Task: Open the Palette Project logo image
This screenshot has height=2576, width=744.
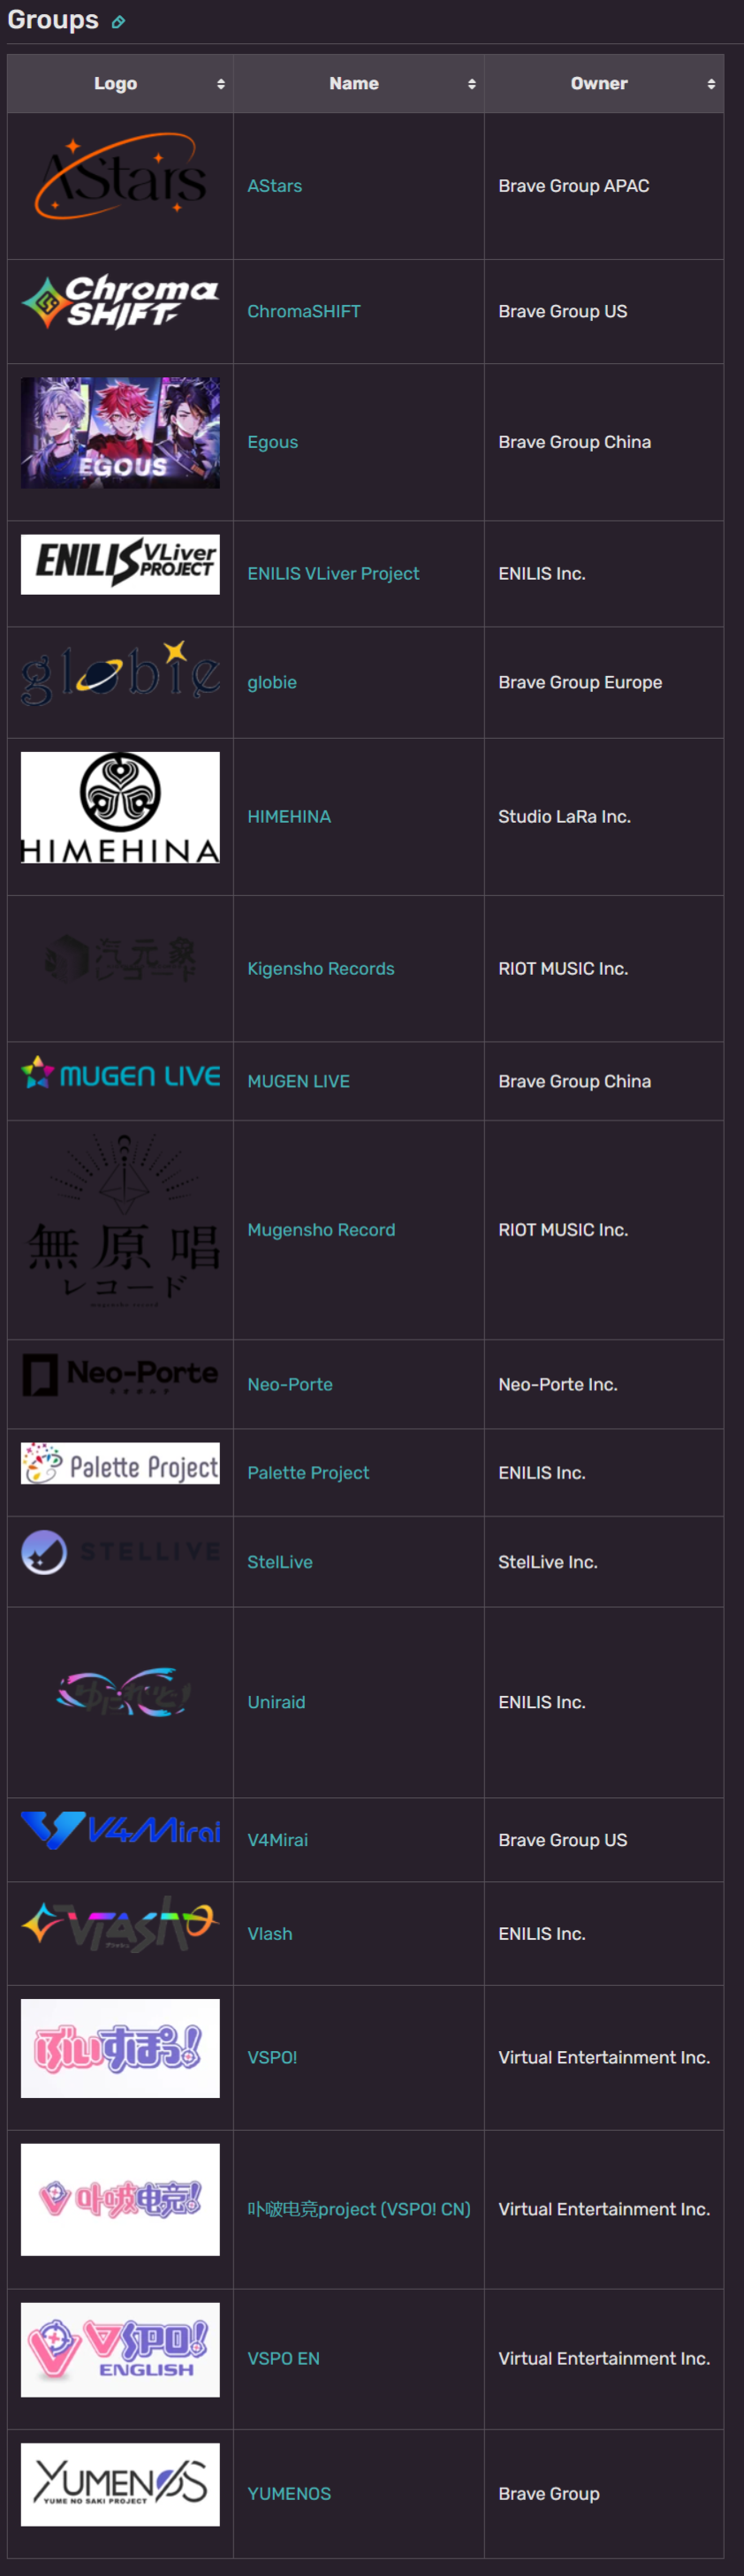Action: click(x=120, y=1464)
